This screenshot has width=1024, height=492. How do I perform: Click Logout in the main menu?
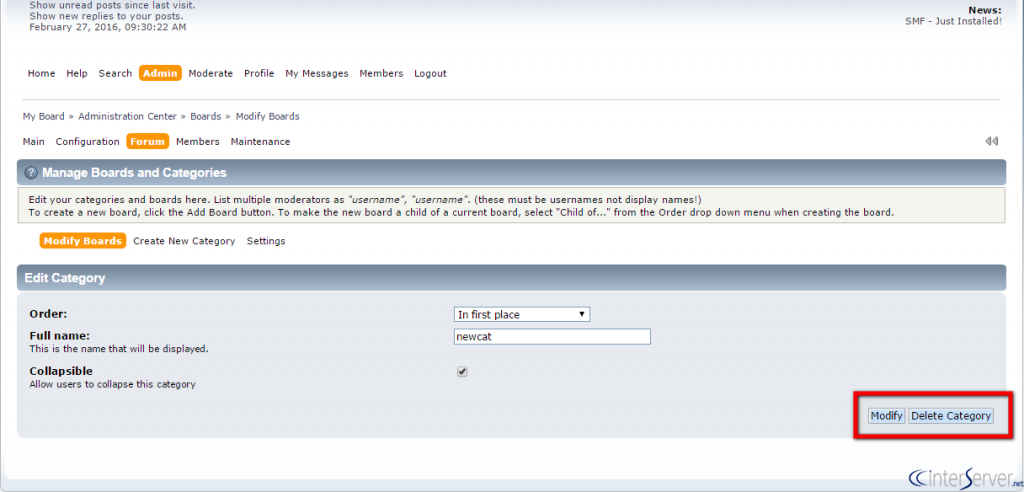coord(430,73)
